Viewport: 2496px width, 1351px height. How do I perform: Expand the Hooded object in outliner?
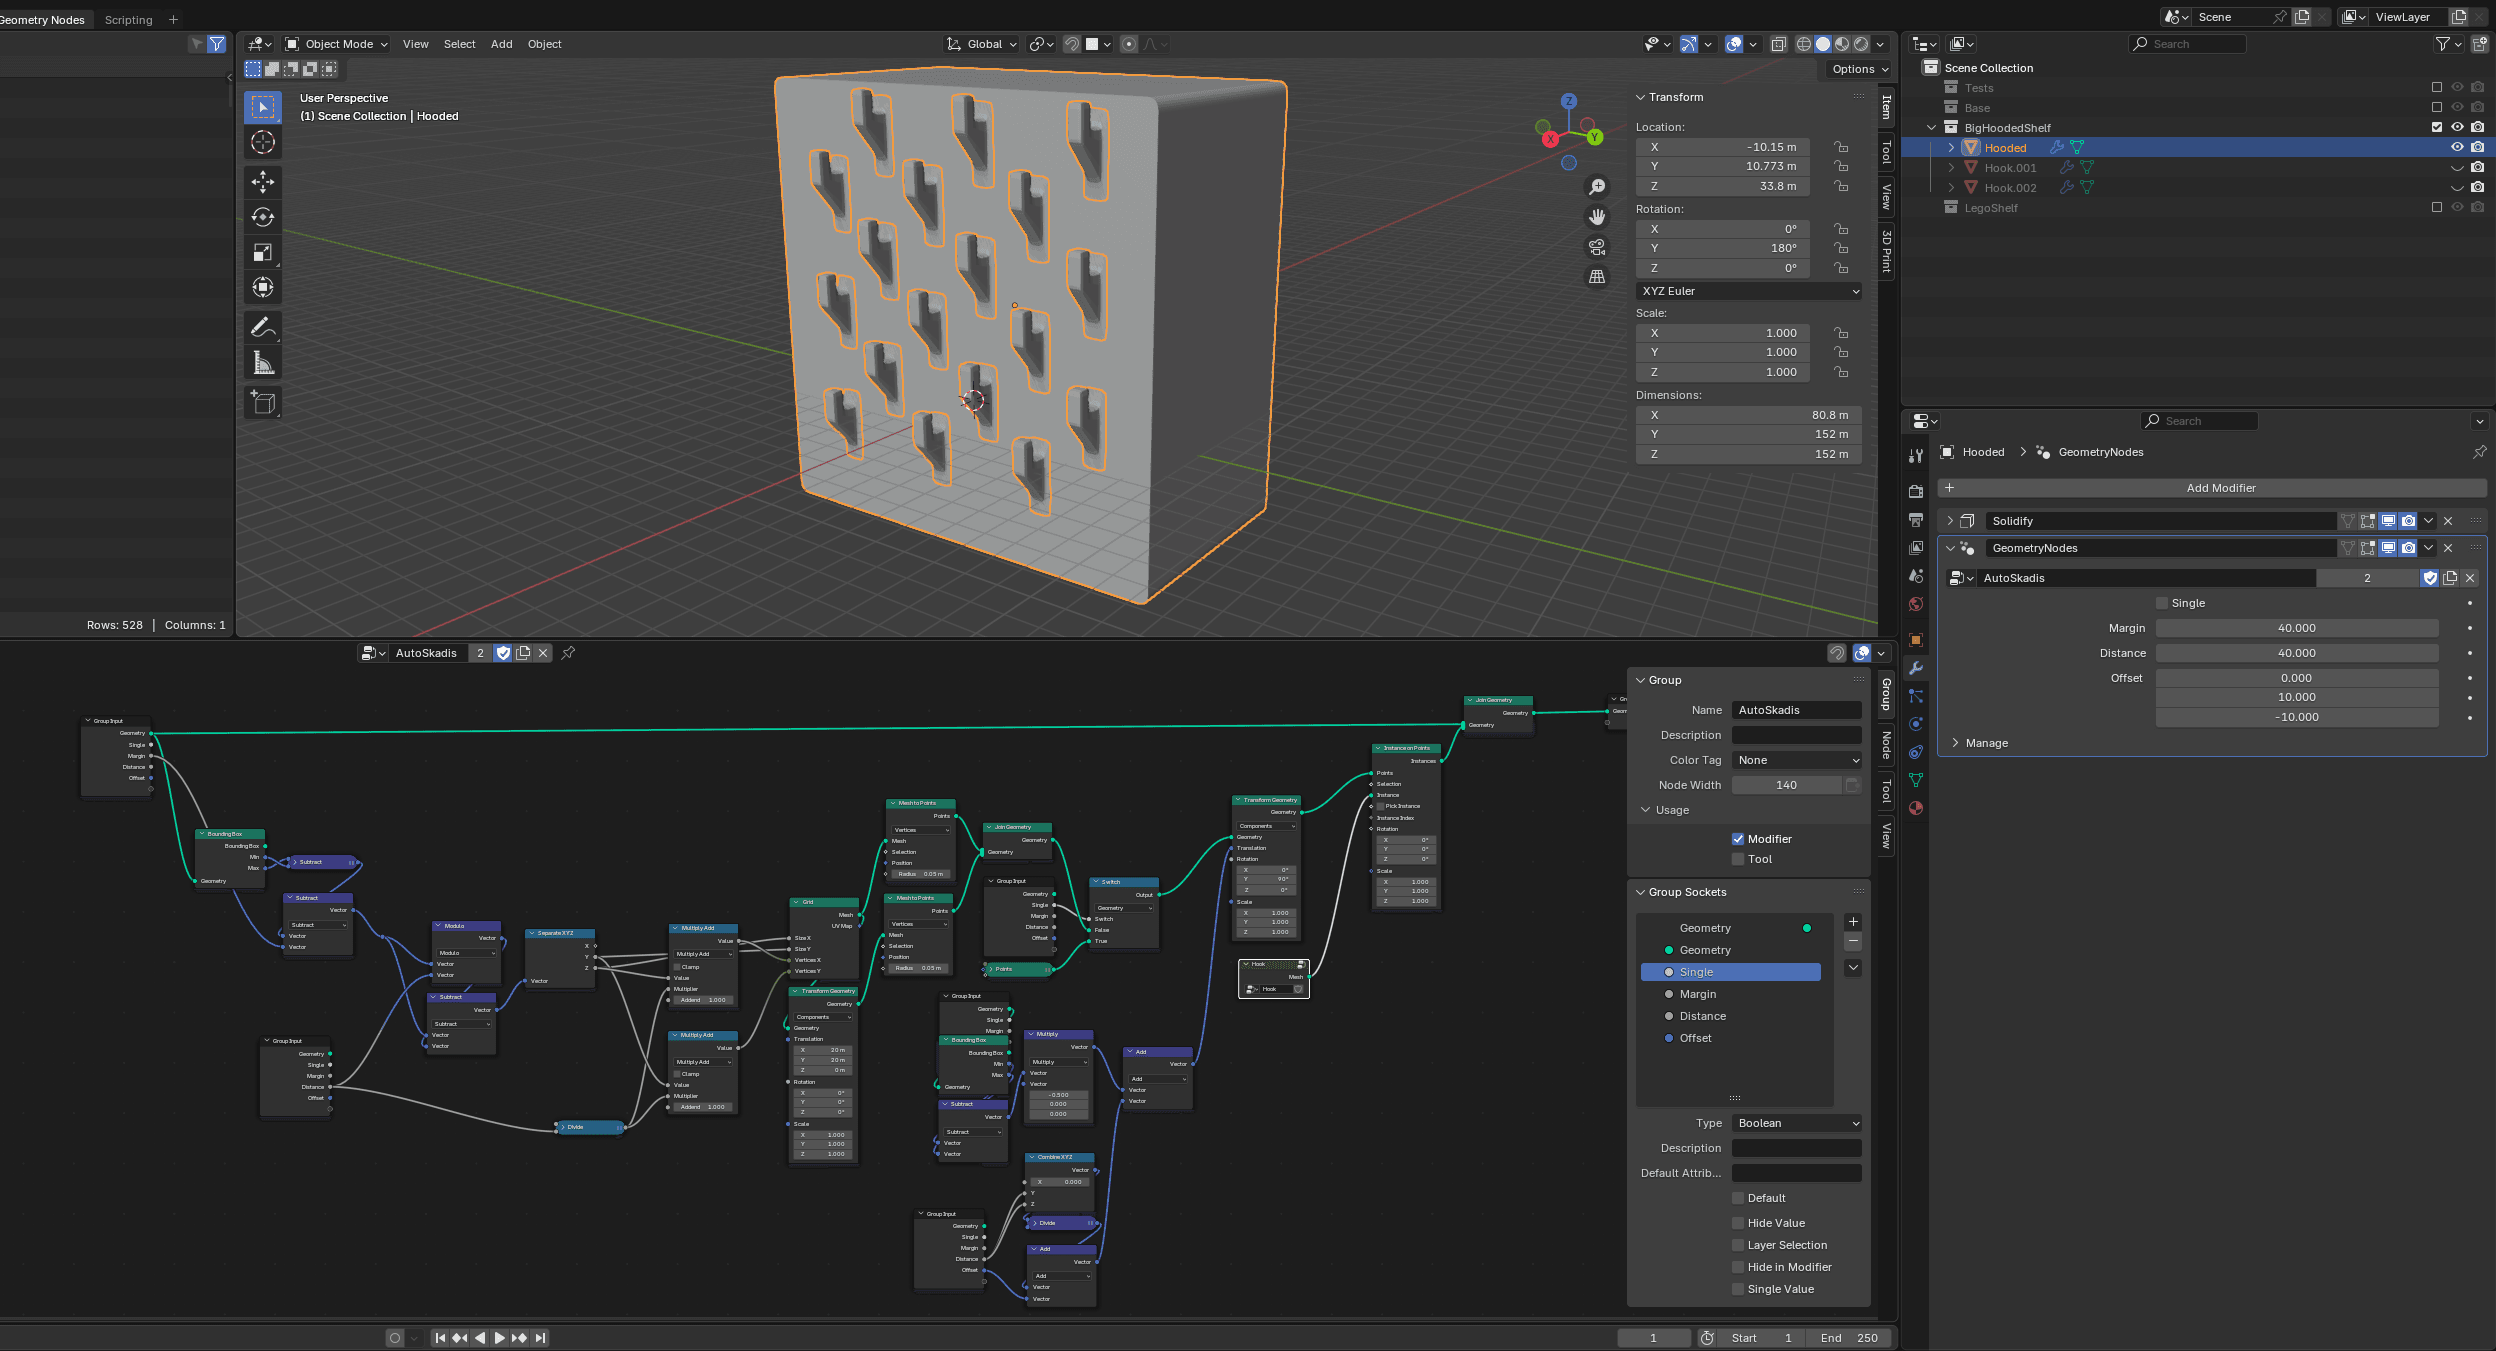1951,148
